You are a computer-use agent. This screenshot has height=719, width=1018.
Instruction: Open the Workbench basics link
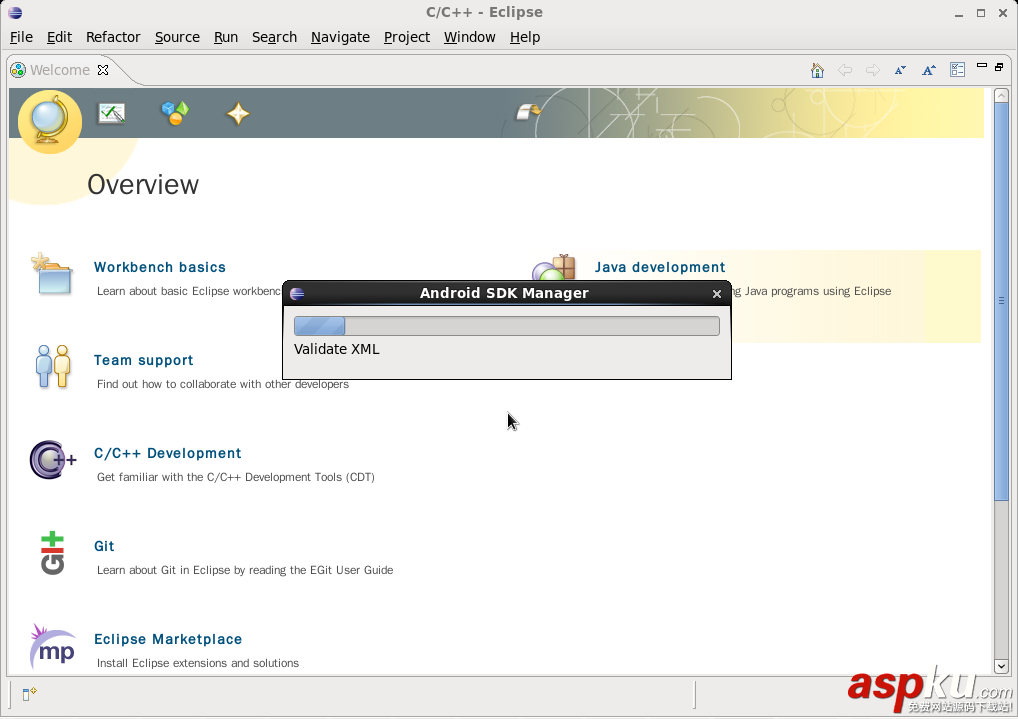[159, 267]
